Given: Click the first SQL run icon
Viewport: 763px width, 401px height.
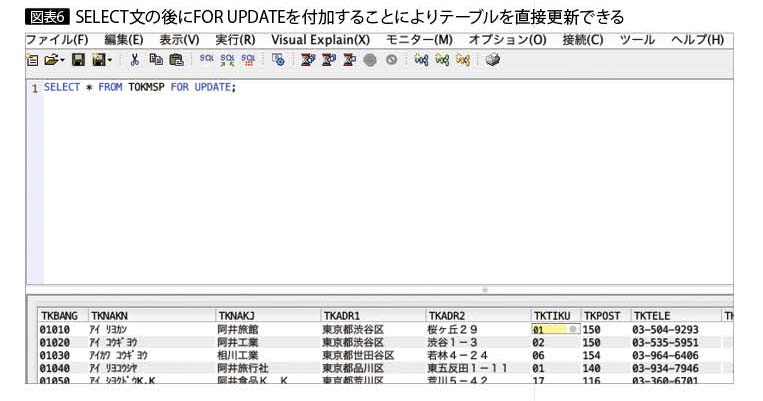Looking at the screenshot, I should click(x=206, y=60).
